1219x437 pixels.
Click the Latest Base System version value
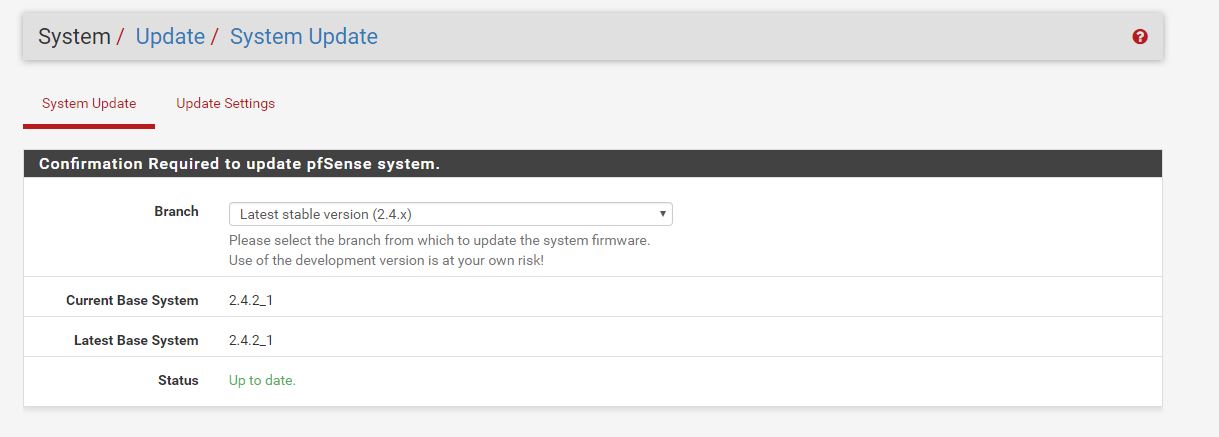[251, 340]
